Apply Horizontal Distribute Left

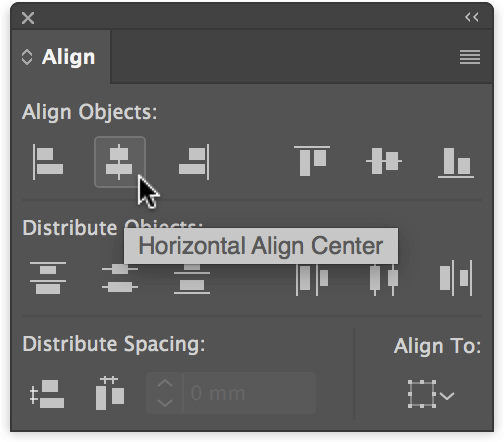pos(312,278)
